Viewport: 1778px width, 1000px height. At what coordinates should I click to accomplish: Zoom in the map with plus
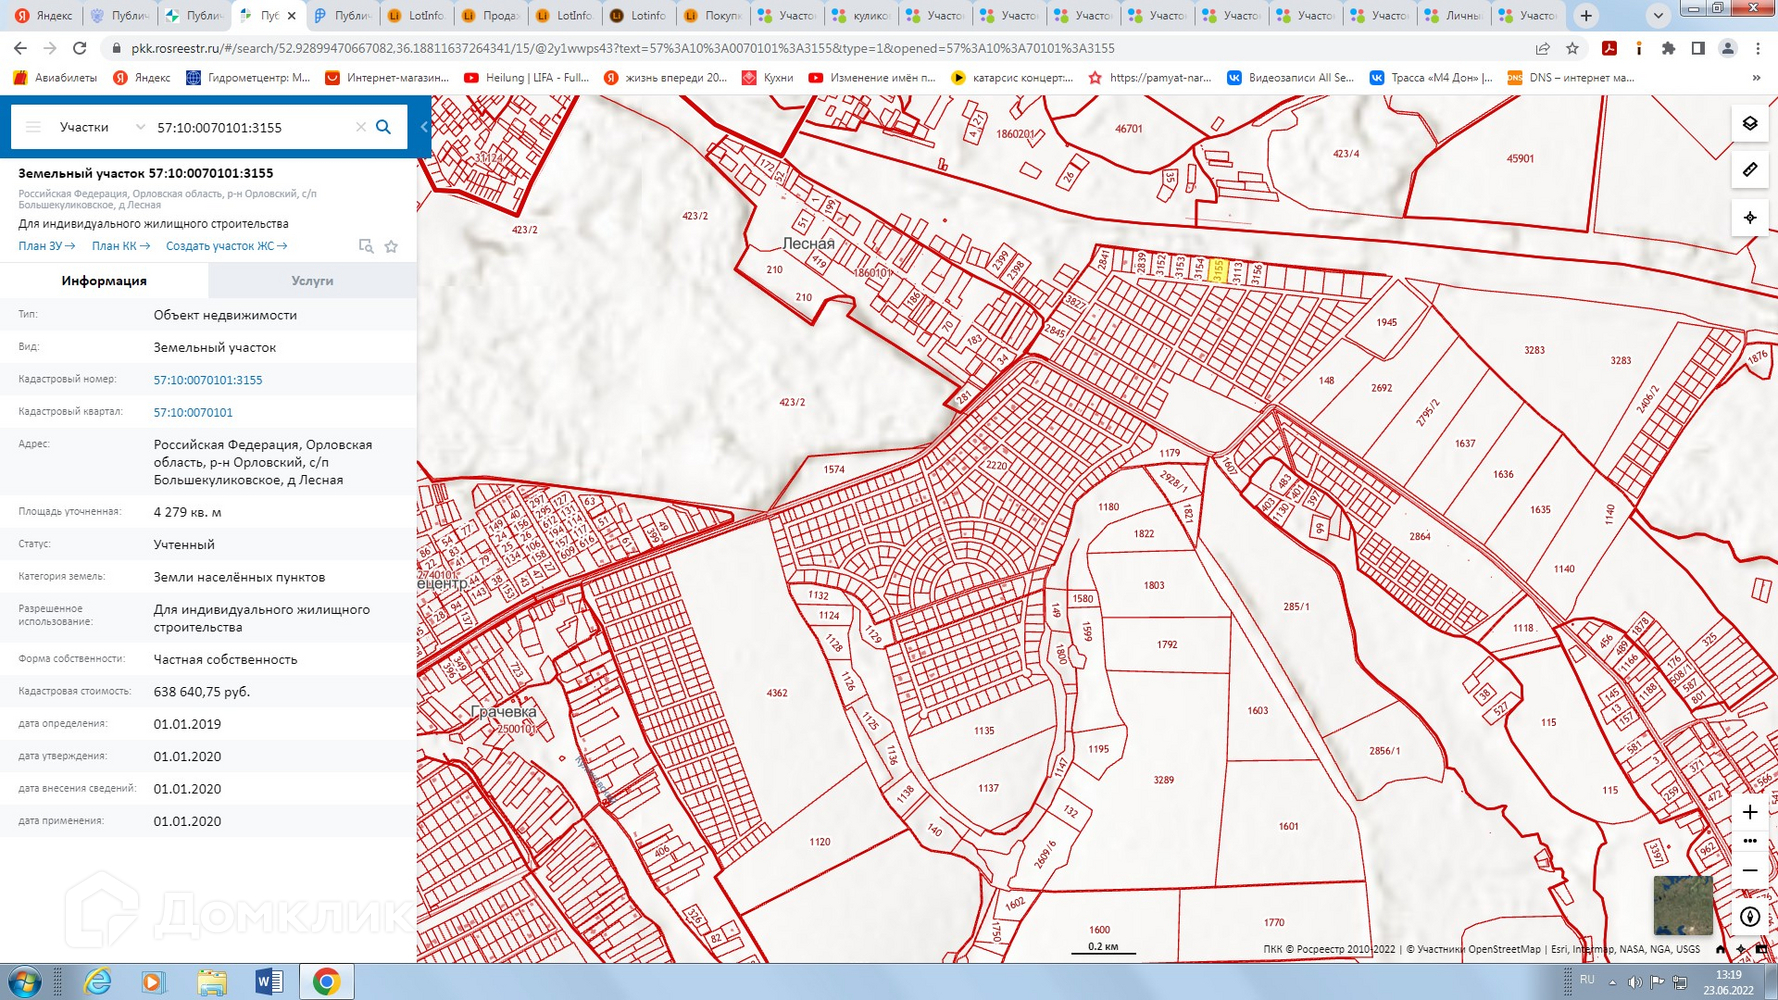tap(1749, 812)
